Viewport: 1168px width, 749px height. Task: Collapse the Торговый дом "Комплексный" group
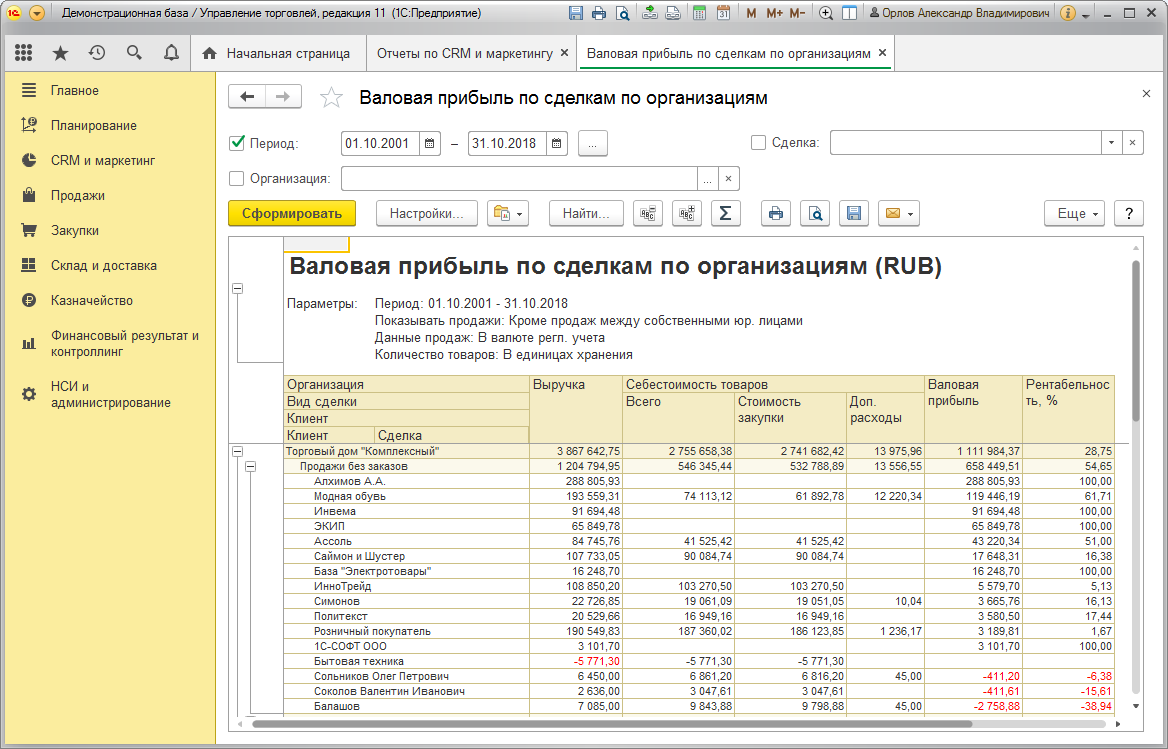pyautogui.click(x=238, y=451)
